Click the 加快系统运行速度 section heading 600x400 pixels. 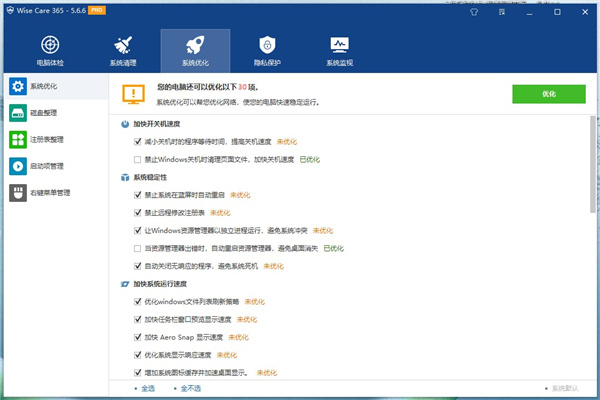[160, 284]
